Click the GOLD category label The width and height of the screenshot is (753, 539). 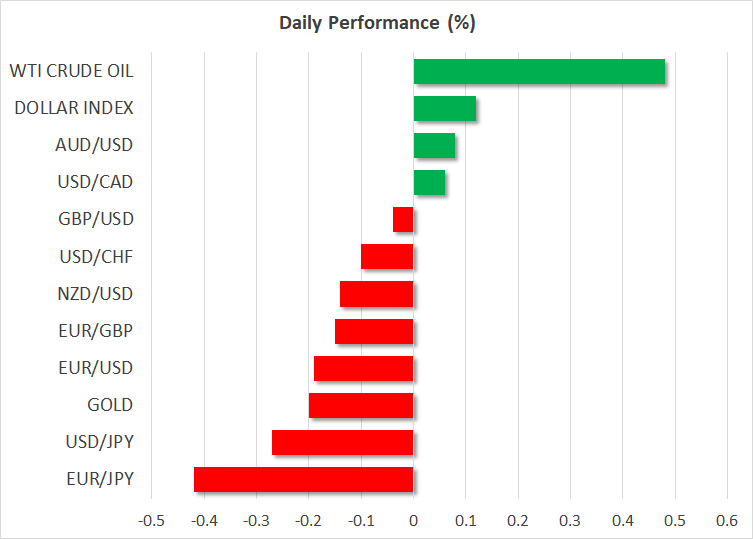(x=110, y=405)
